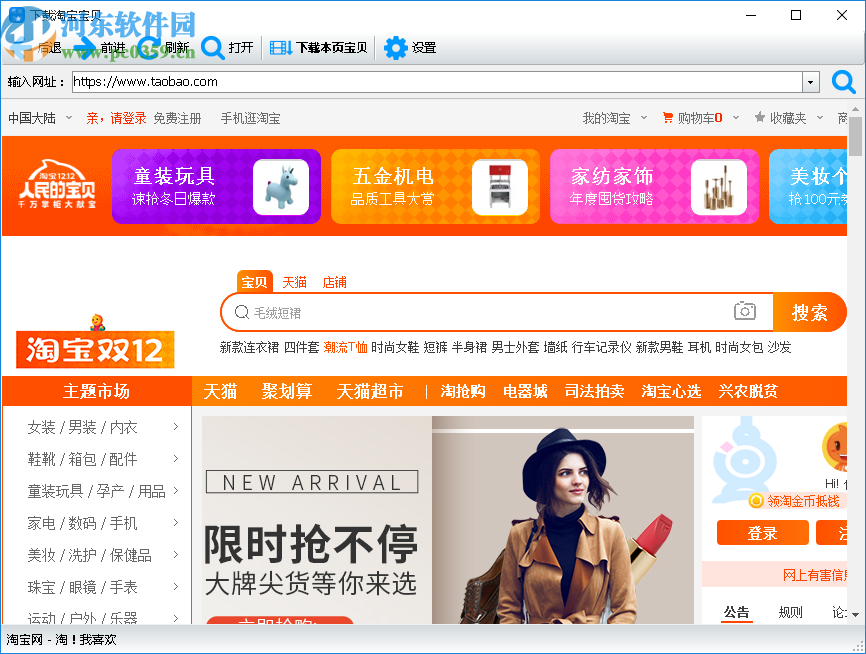Click hot keyword 潮流T恤
The height and width of the screenshot is (654, 866).
coord(345,347)
